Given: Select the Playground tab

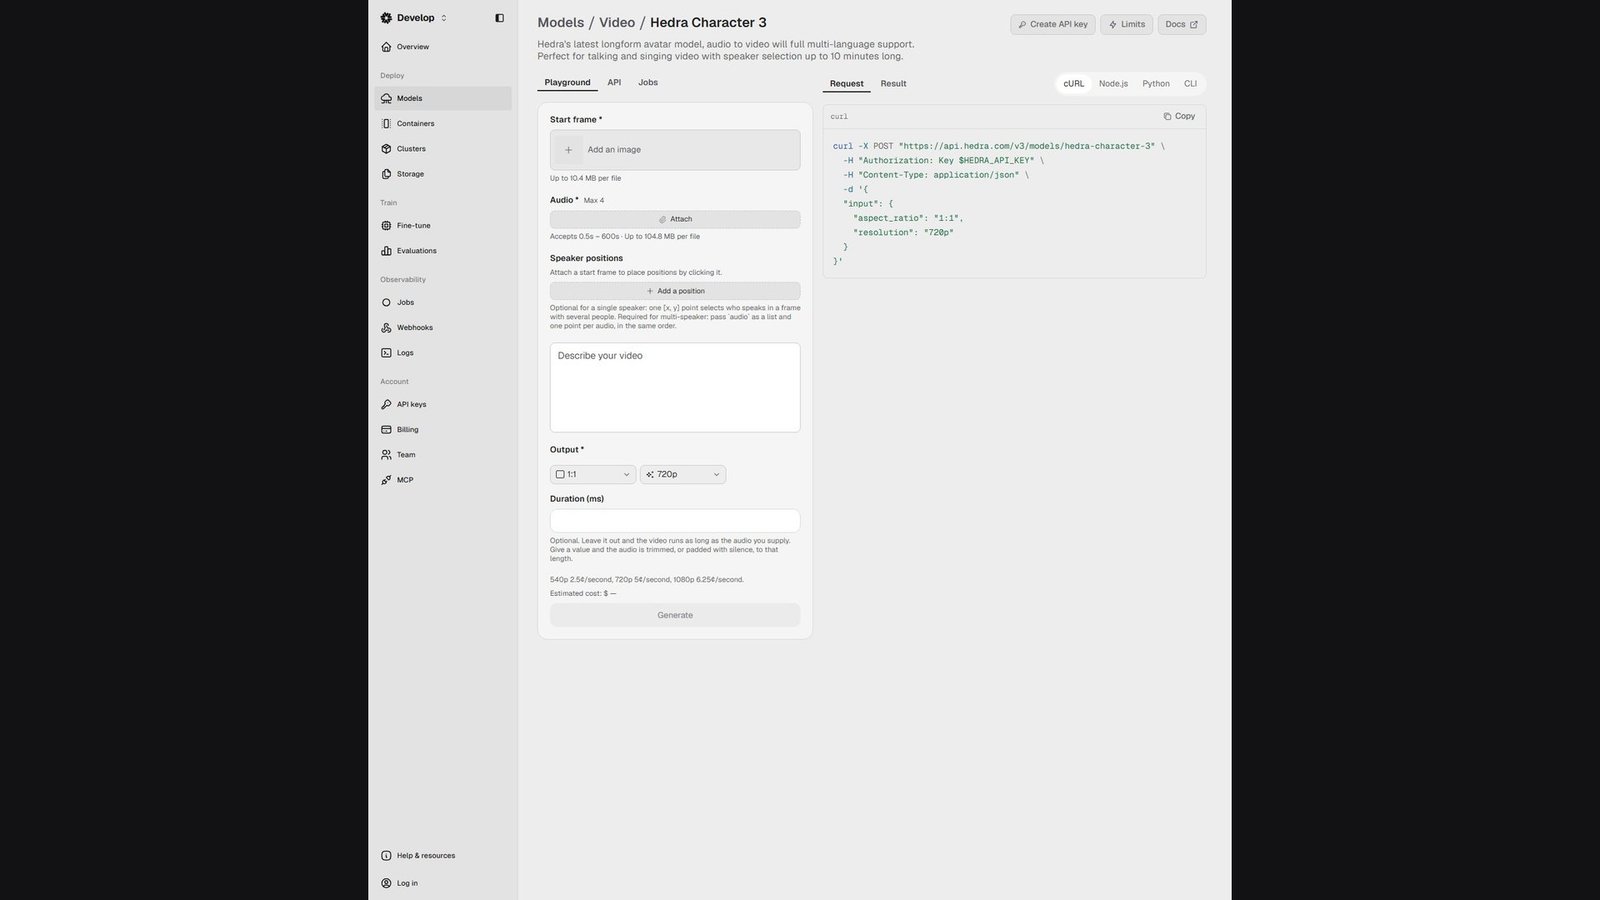Looking at the screenshot, I should pos(568,83).
